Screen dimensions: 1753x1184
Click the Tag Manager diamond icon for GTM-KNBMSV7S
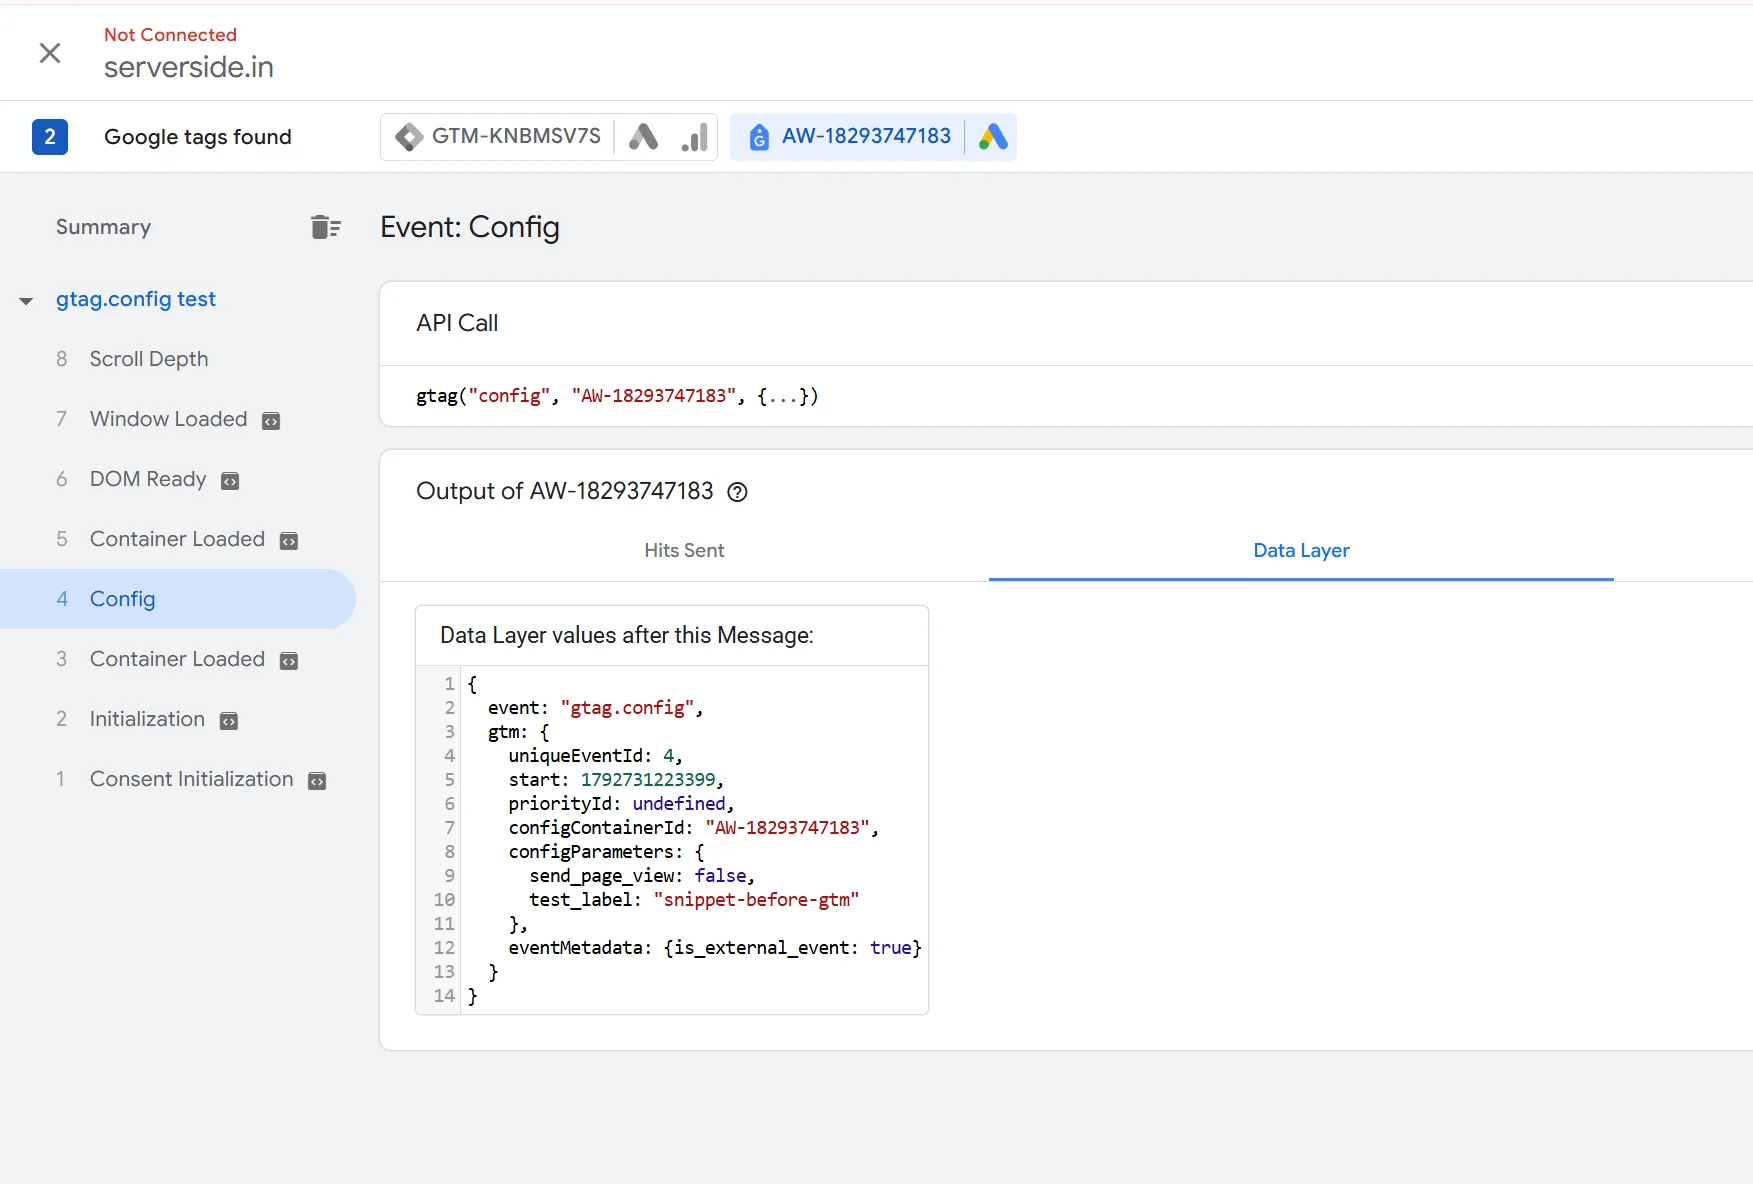point(409,137)
